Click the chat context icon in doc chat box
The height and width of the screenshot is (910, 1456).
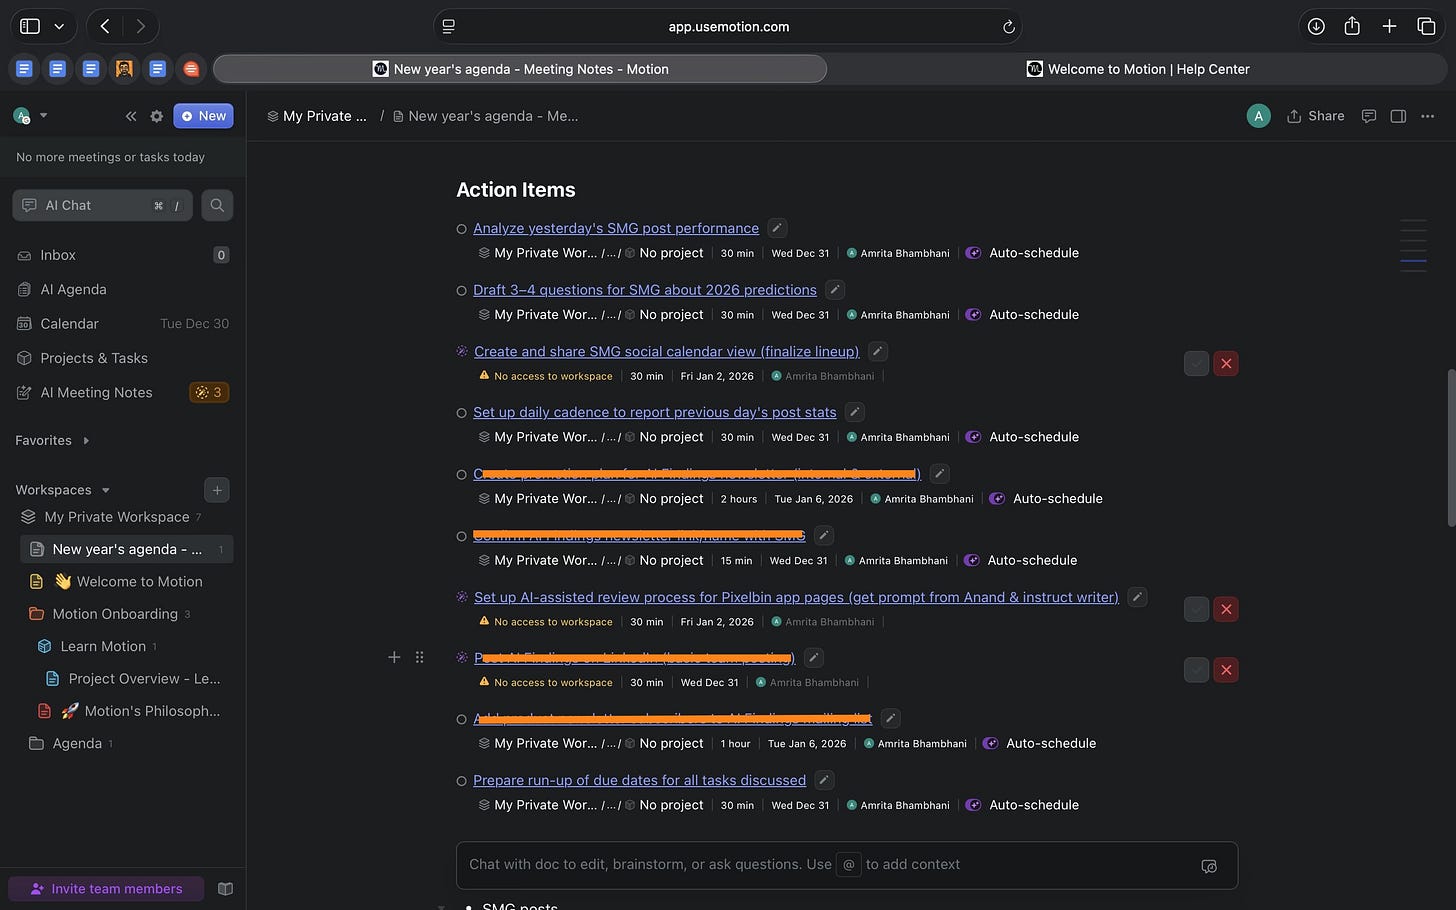pos(1209,866)
